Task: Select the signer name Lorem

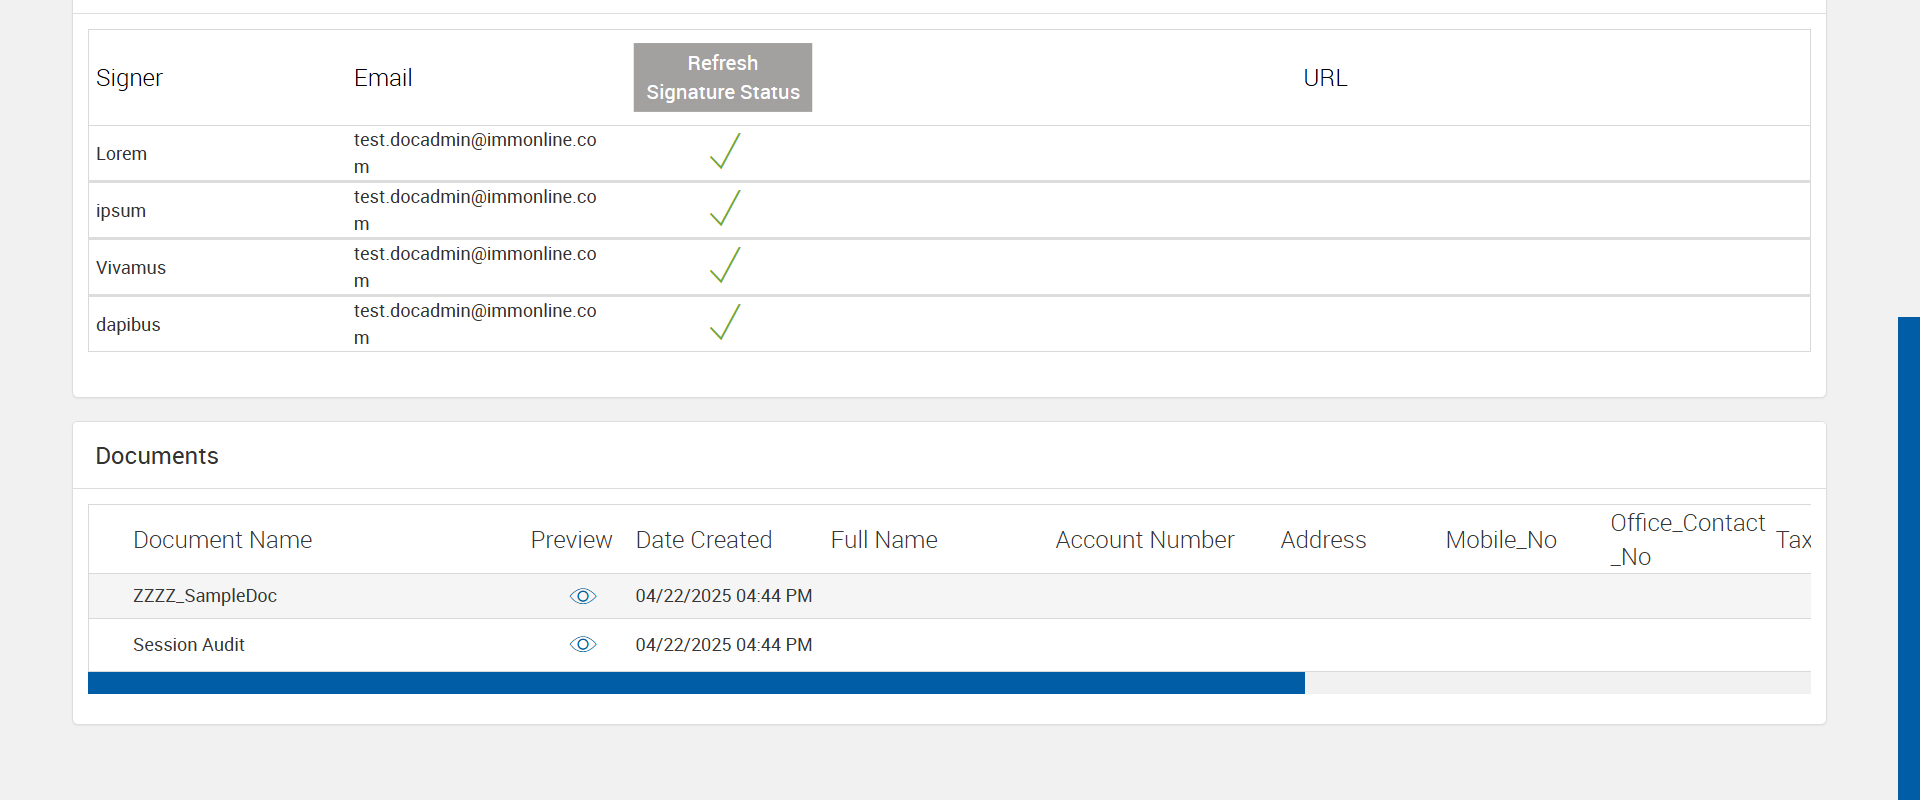Action: 121,154
